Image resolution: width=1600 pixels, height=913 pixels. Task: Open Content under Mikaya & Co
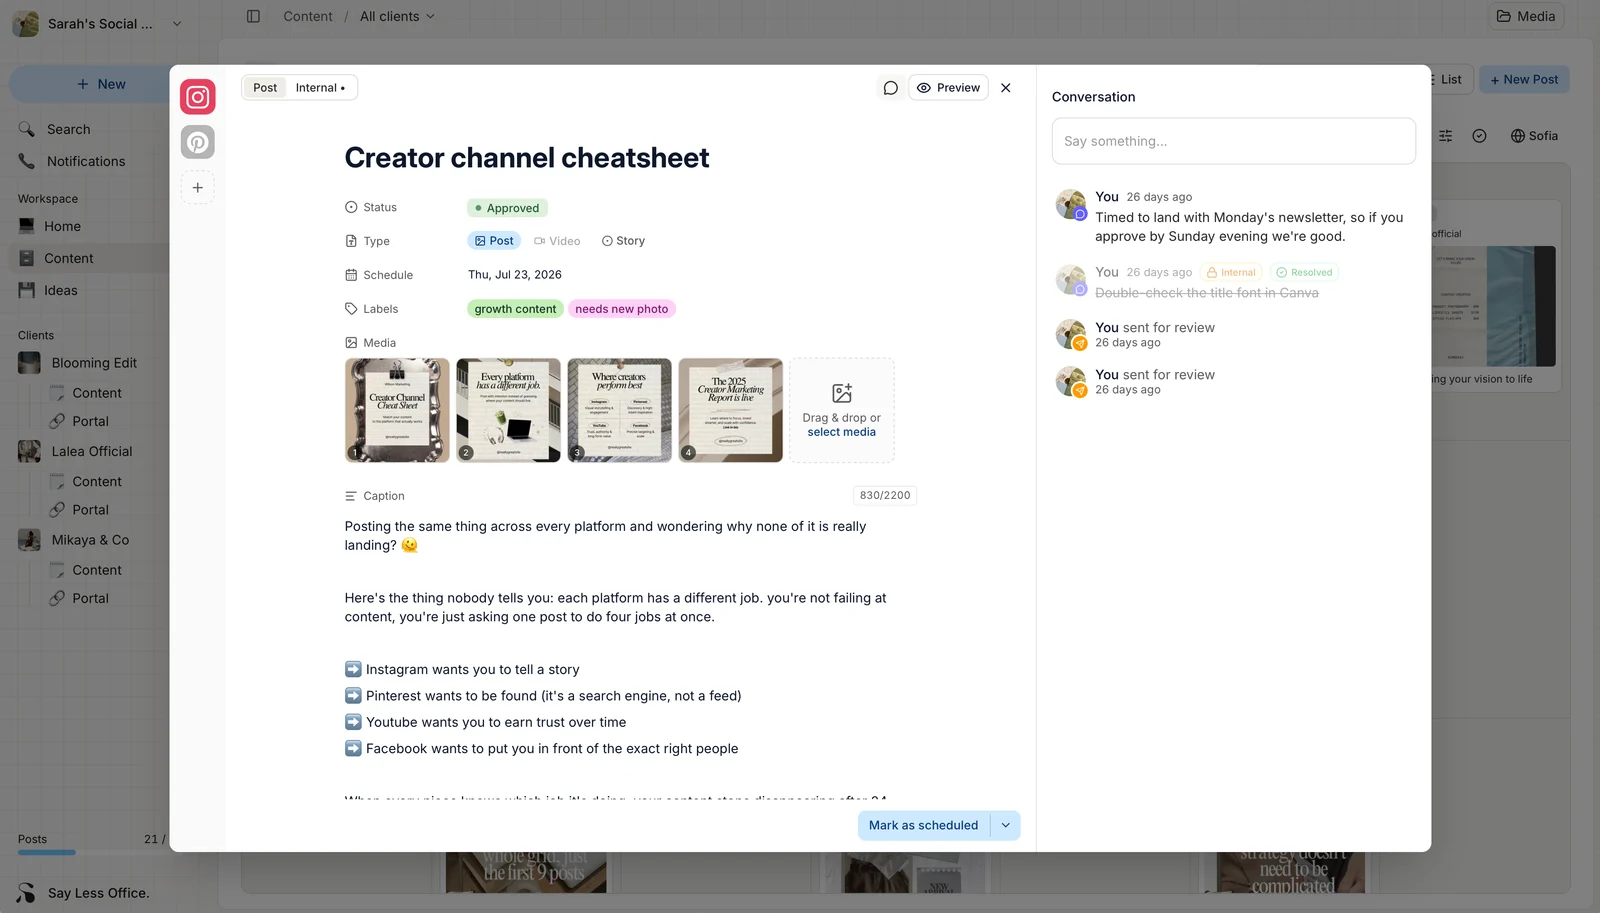pyautogui.click(x=97, y=570)
